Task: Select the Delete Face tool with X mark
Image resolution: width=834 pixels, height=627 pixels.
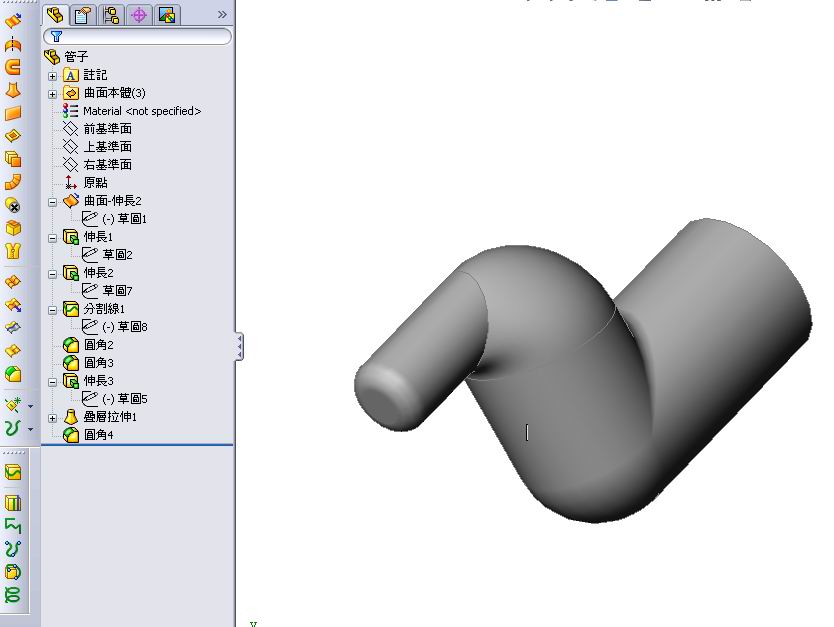Action: (13, 205)
